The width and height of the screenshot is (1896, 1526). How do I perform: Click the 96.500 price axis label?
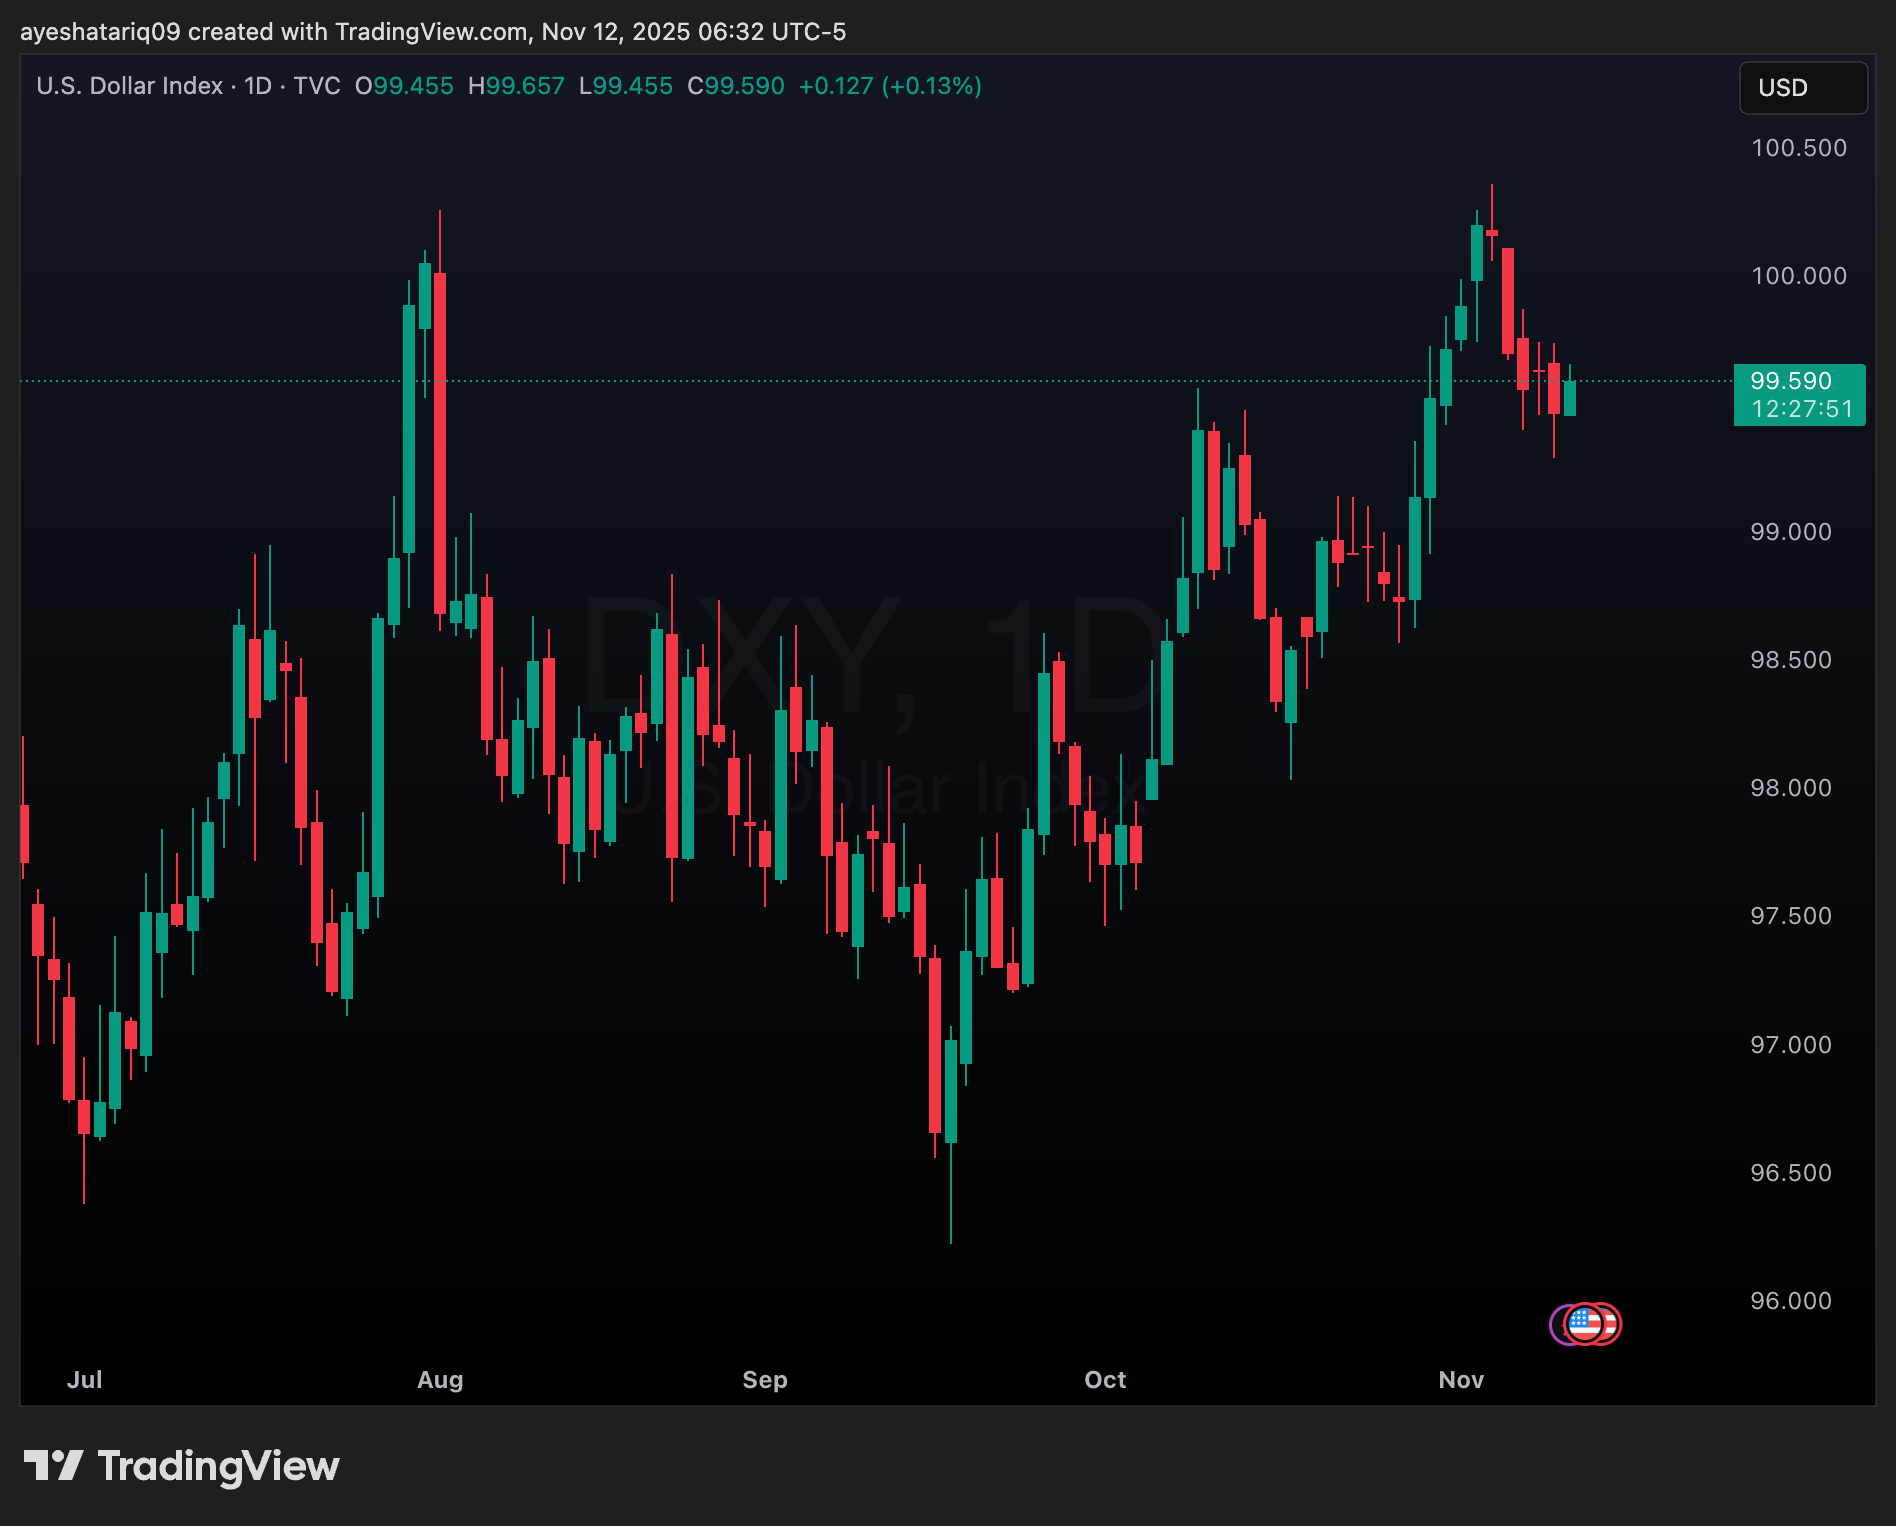click(1791, 1173)
